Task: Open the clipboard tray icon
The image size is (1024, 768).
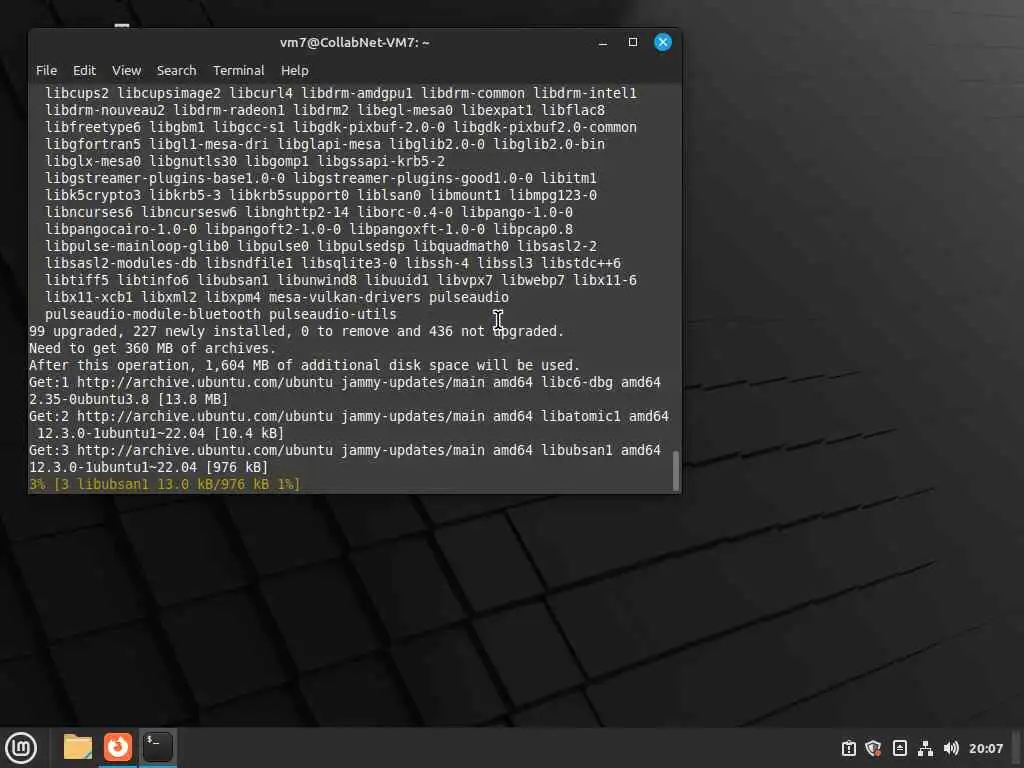Action: click(x=848, y=748)
